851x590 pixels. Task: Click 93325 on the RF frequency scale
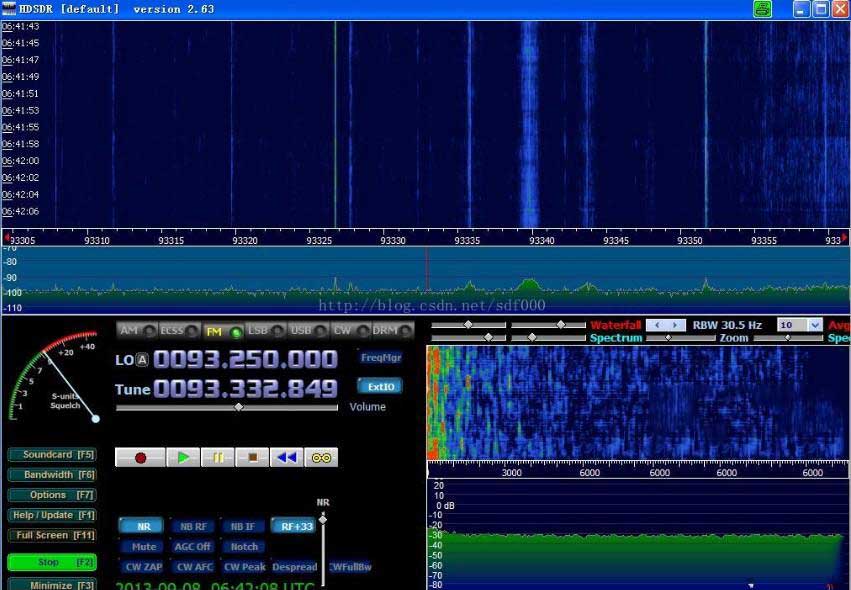coord(319,240)
